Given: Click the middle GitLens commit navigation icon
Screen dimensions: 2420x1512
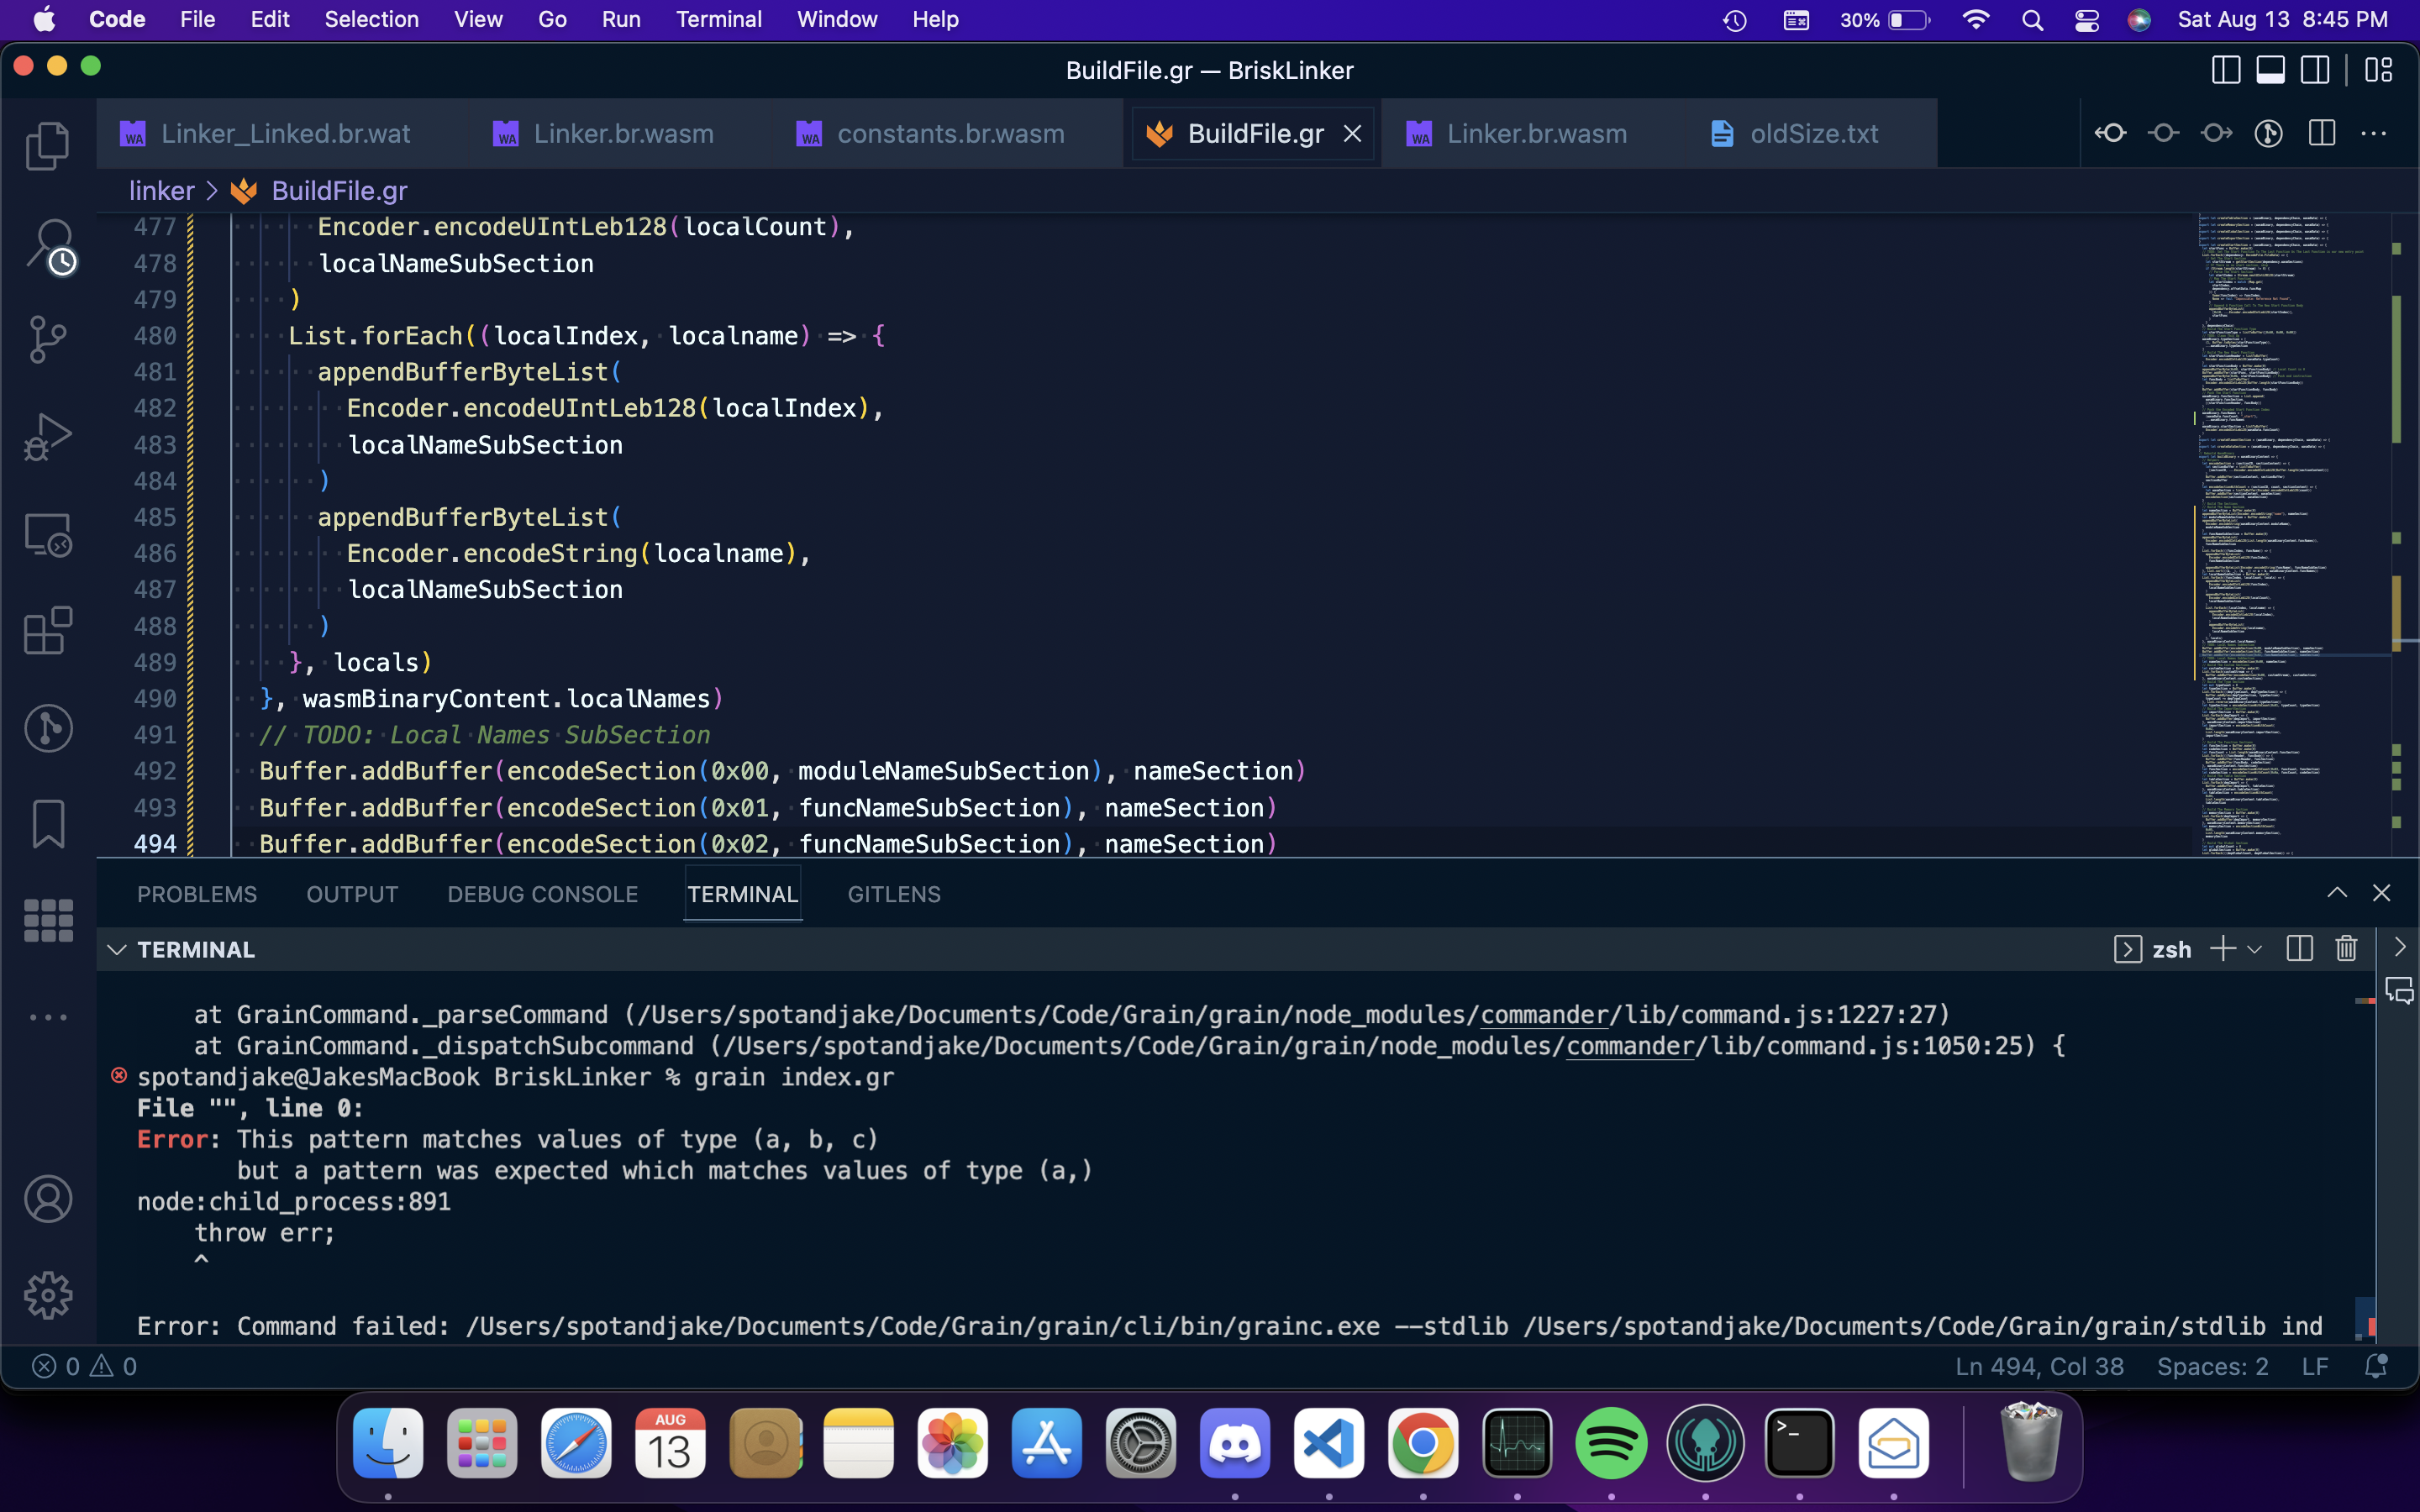Looking at the screenshot, I should pos(2163,133).
